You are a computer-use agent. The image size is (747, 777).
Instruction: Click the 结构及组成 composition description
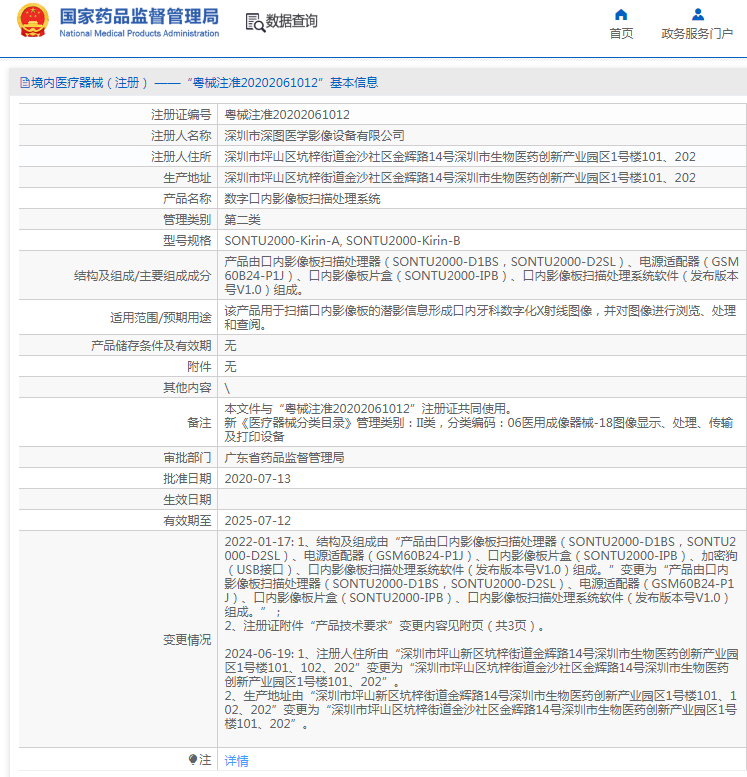pyautogui.click(x=481, y=276)
